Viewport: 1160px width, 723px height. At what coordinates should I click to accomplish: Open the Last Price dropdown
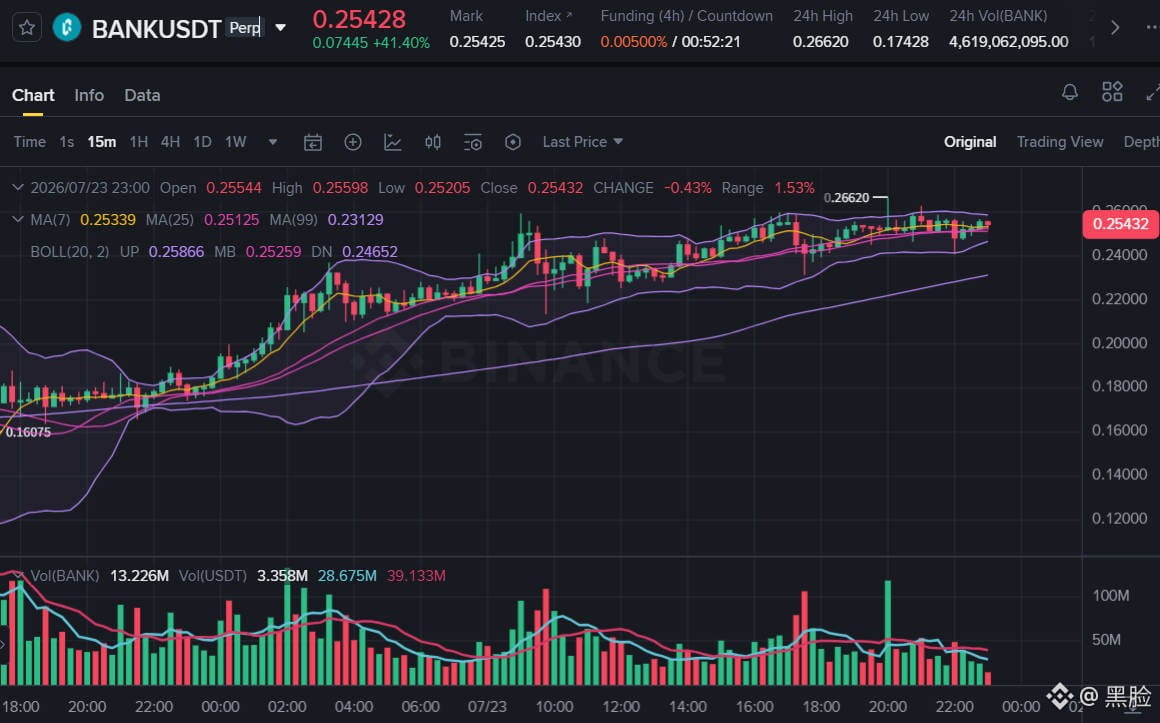582,142
